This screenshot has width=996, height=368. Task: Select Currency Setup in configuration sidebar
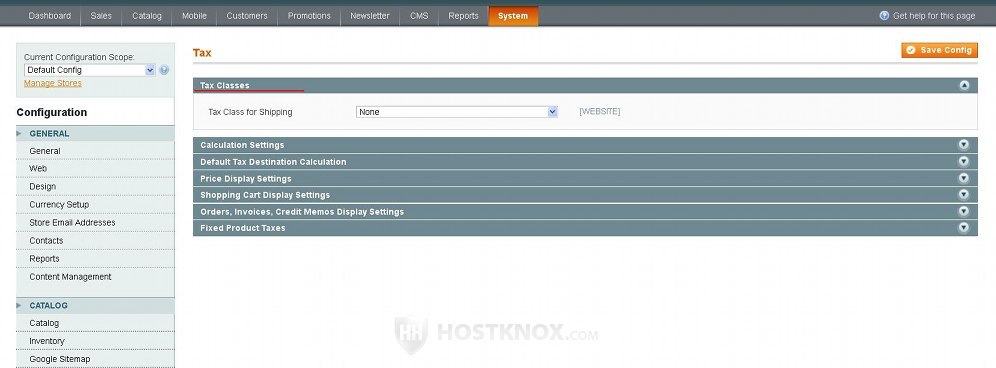(59, 205)
